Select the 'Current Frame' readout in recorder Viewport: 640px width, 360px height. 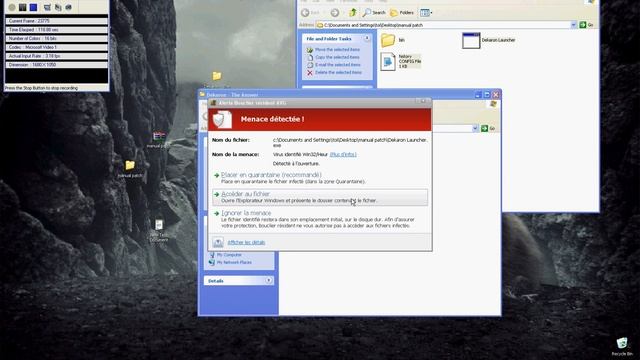(56, 21)
